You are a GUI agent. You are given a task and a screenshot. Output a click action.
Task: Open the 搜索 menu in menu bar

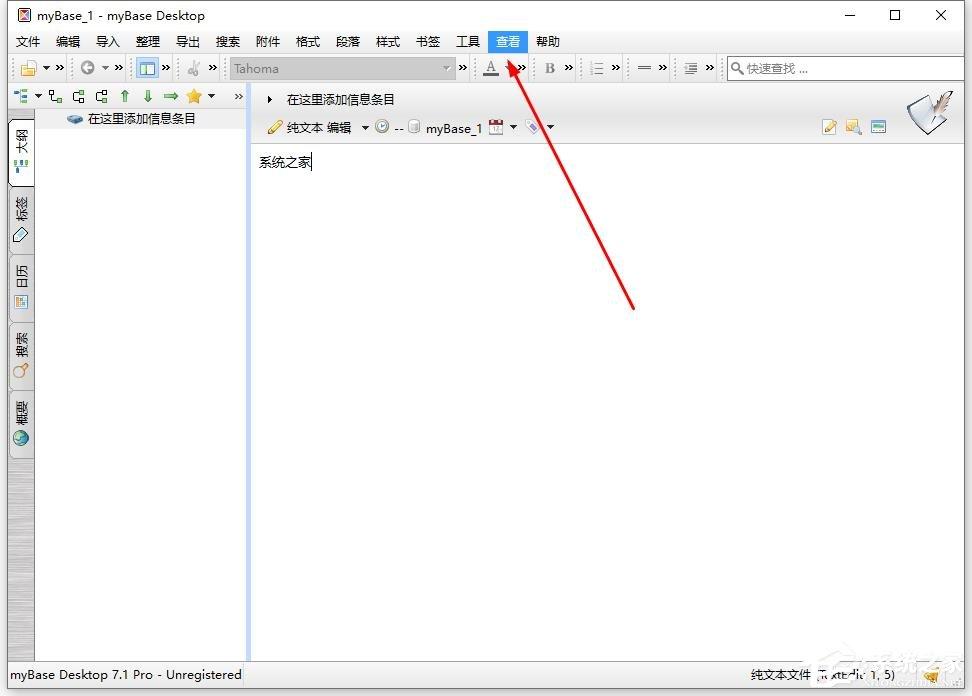click(x=228, y=42)
